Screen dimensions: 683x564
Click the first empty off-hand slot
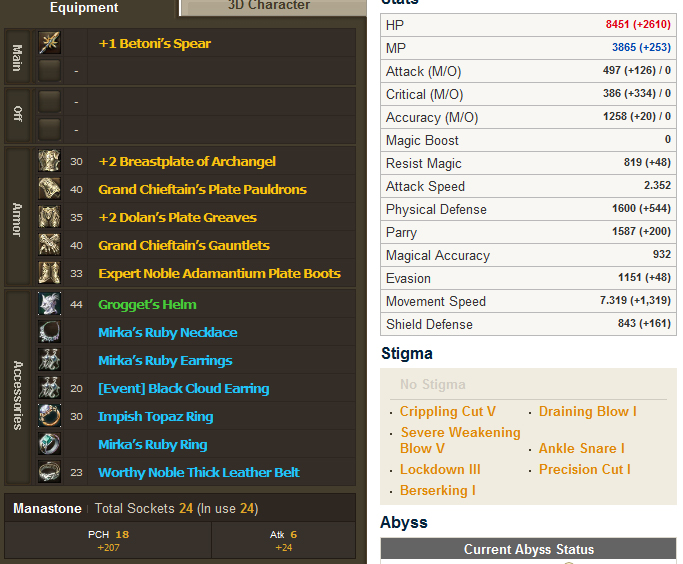point(49,101)
